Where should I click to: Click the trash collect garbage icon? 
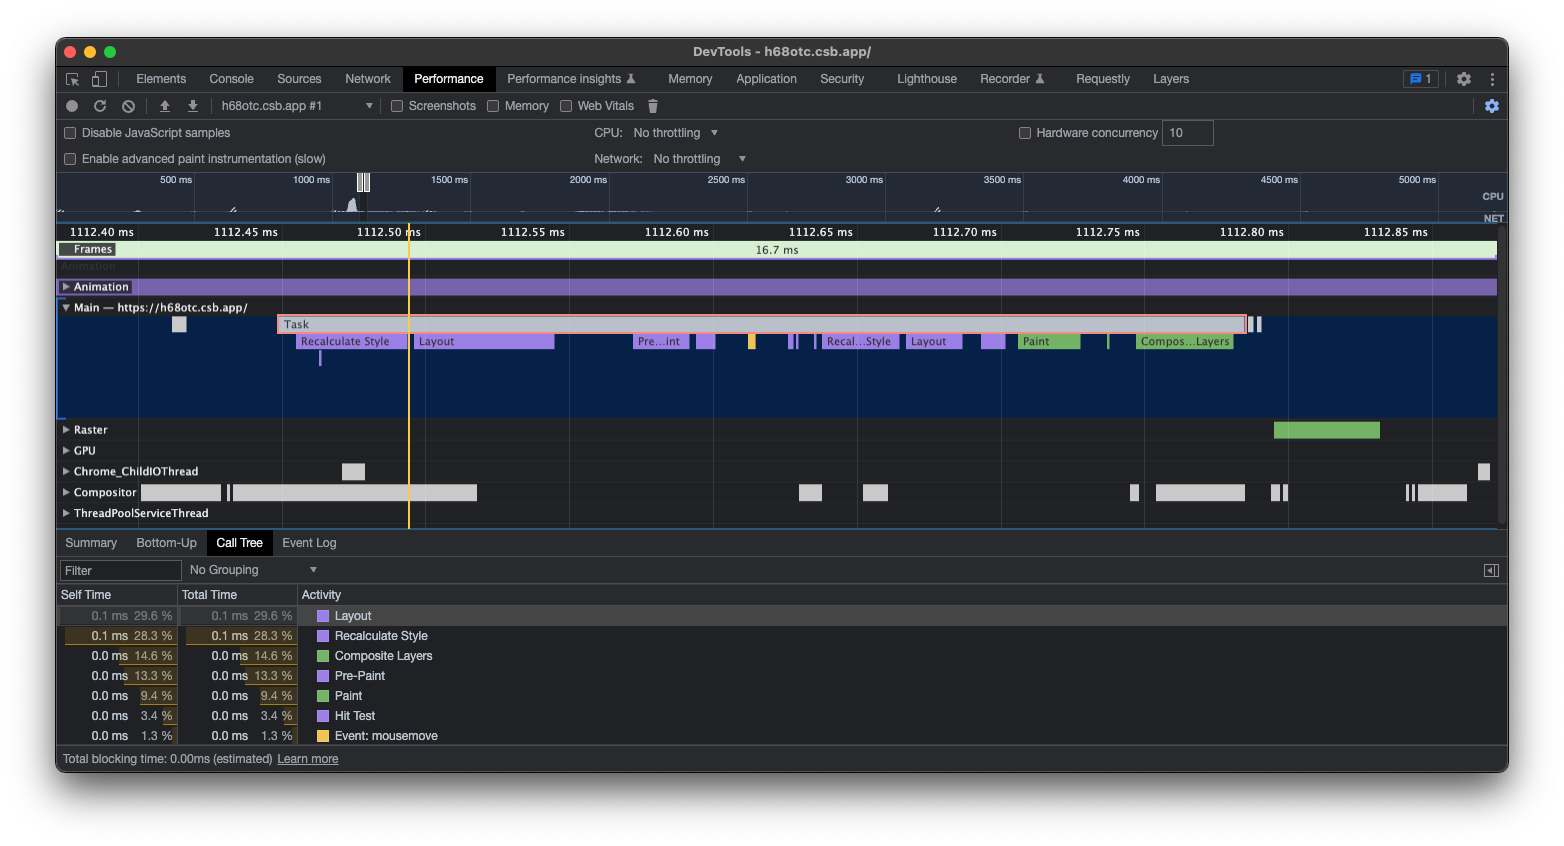pyautogui.click(x=653, y=106)
